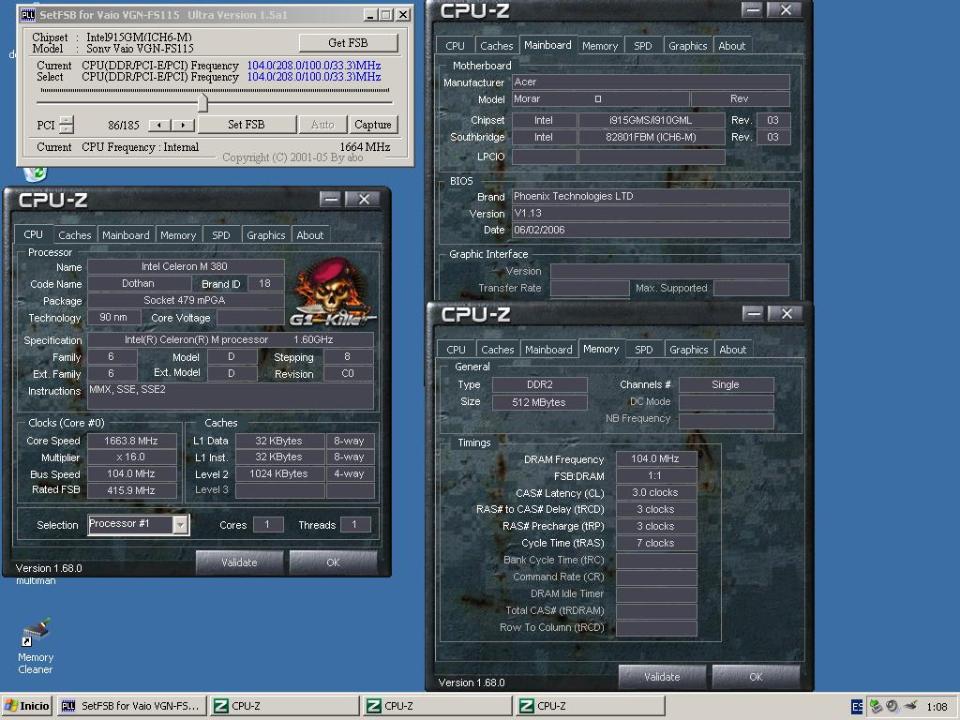Image resolution: width=960 pixels, height=720 pixels.
Task: Click Manufacturer field showing Acer
Action: (x=650, y=82)
